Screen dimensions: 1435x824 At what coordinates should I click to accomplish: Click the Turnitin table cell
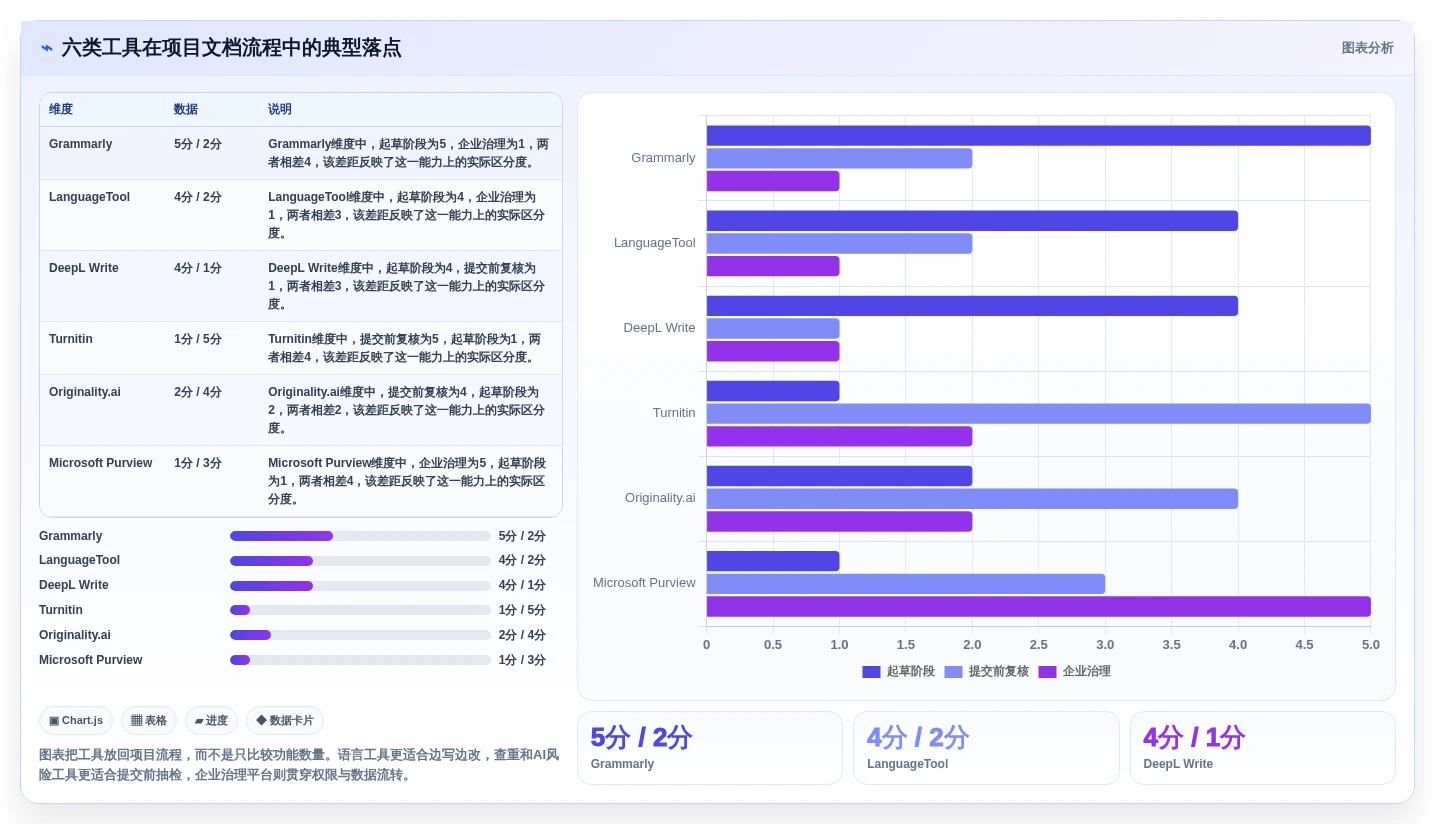click(x=71, y=339)
